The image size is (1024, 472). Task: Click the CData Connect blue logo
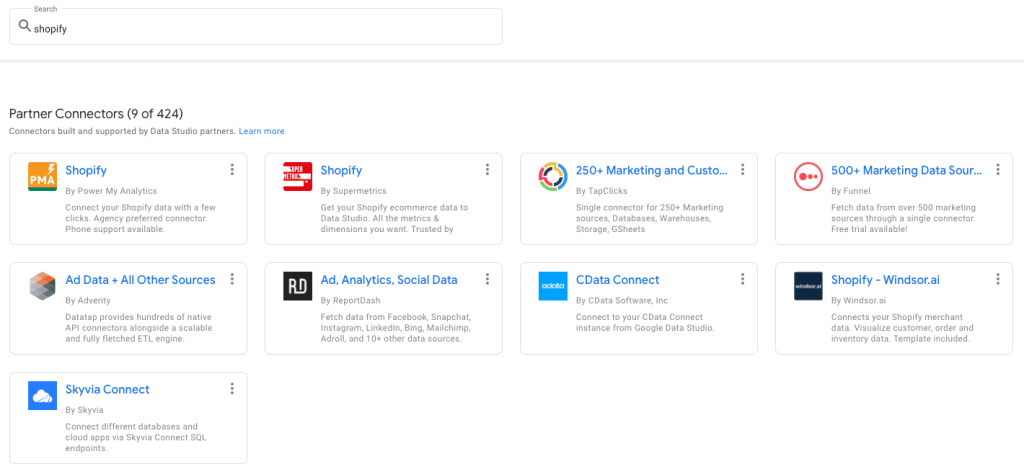click(553, 286)
